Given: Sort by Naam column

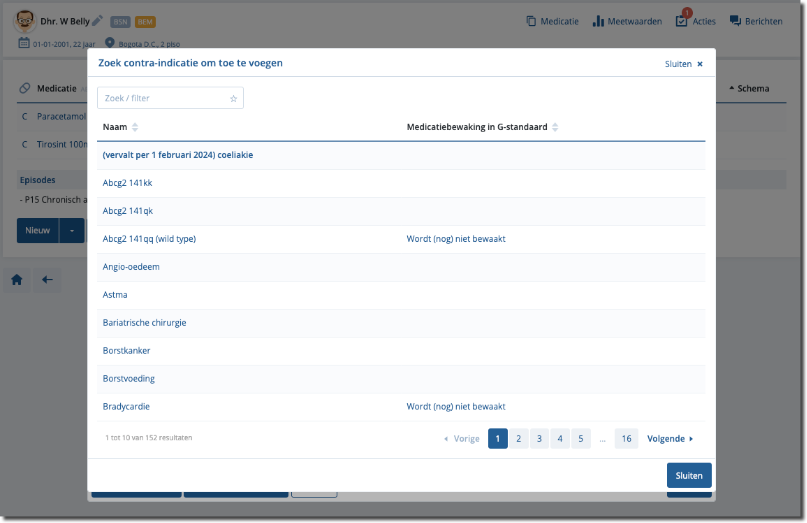Looking at the screenshot, I should [x=135, y=127].
